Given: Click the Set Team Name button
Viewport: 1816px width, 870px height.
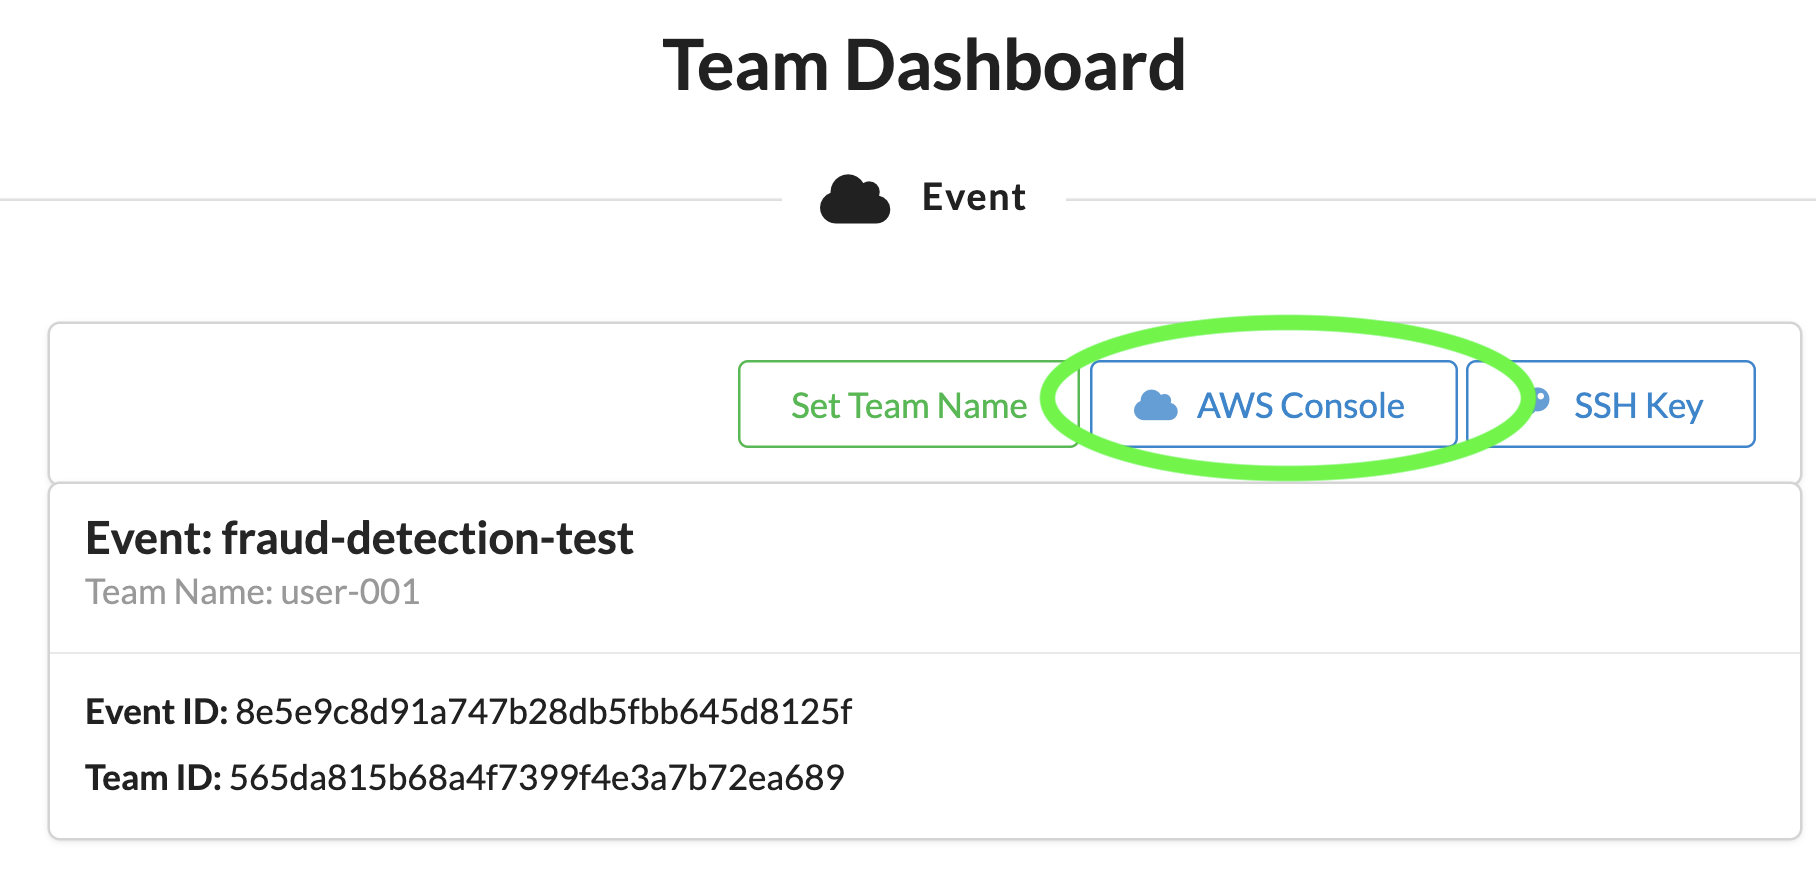Looking at the screenshot, I should coord(908,404).
